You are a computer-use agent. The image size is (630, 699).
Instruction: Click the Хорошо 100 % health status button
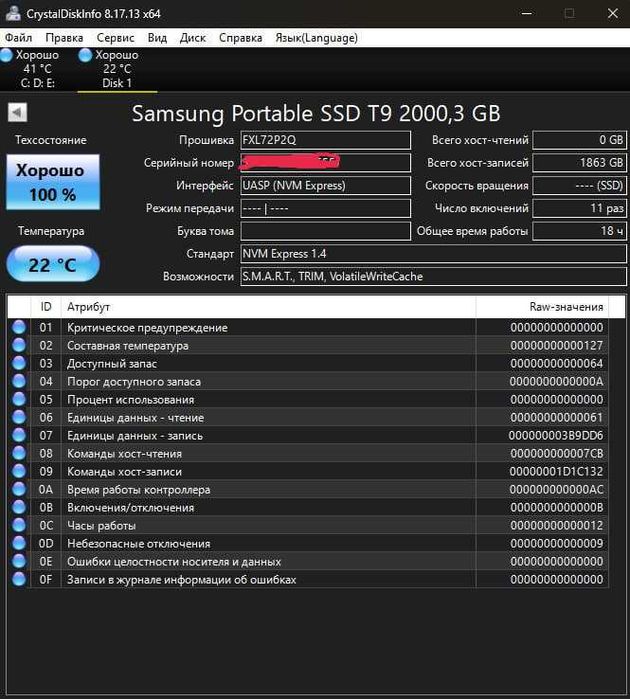pyautogui.click(x=53, y=182)
